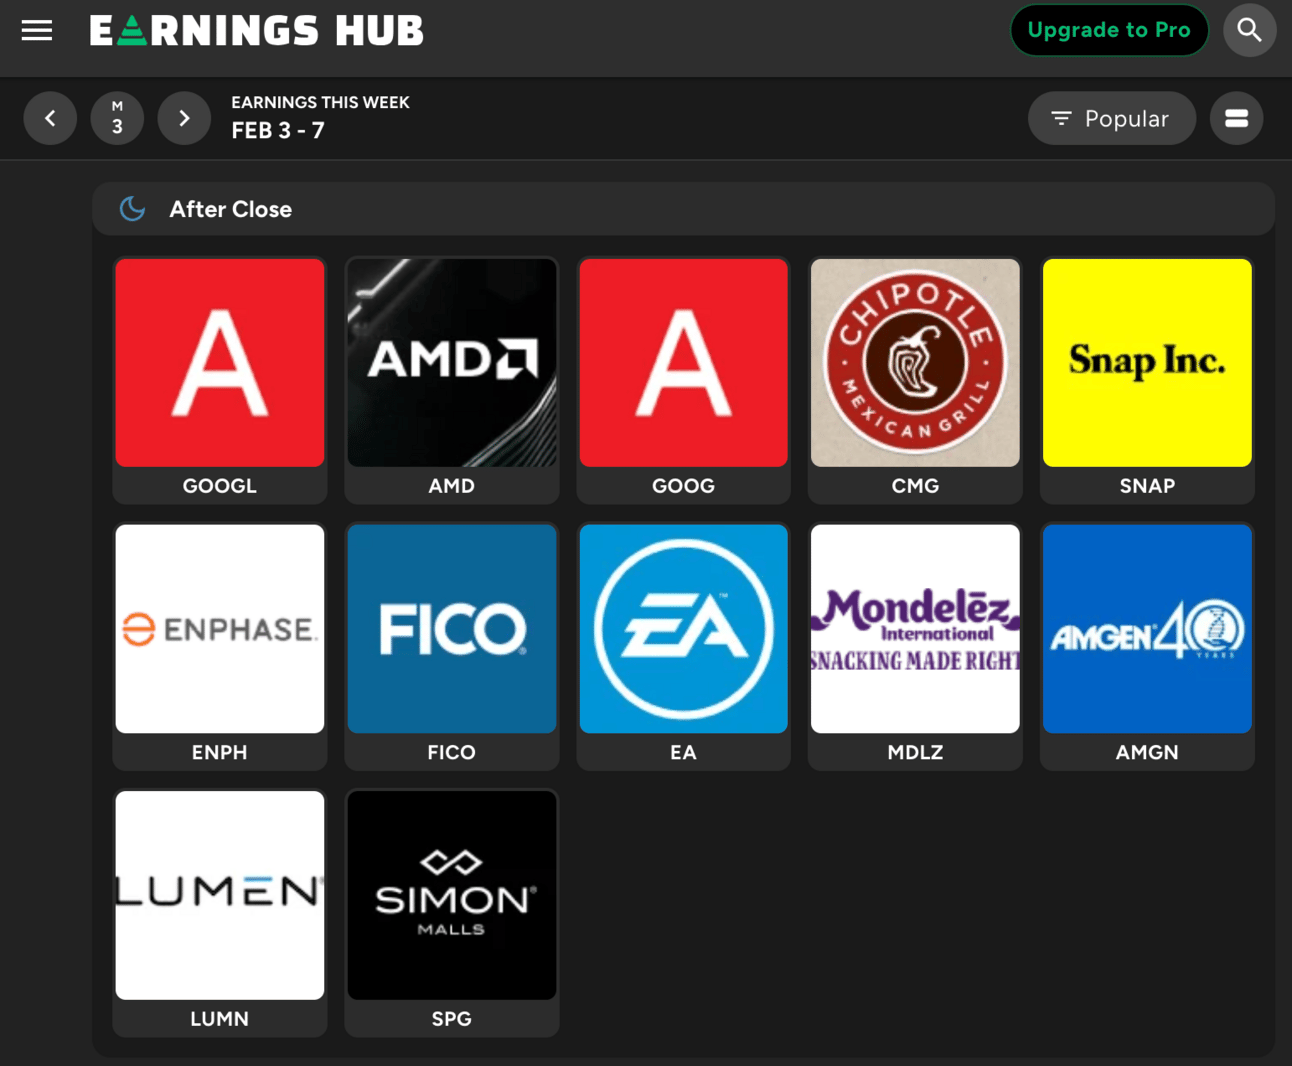The image size is (1292, 1066).
Task: Open the Lumen logo tile
Action: click(220, 895)
